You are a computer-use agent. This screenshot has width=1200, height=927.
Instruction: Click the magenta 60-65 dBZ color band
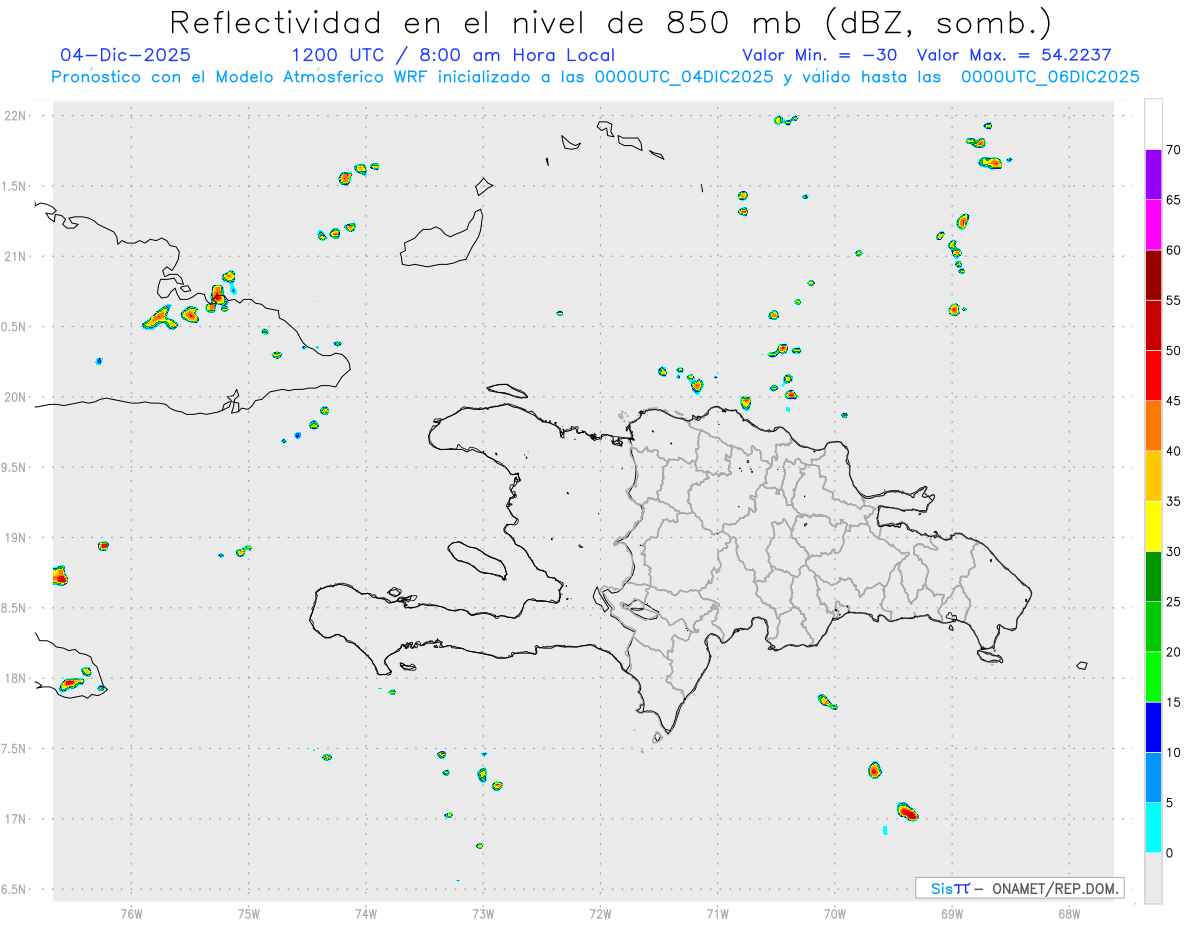1153,225
